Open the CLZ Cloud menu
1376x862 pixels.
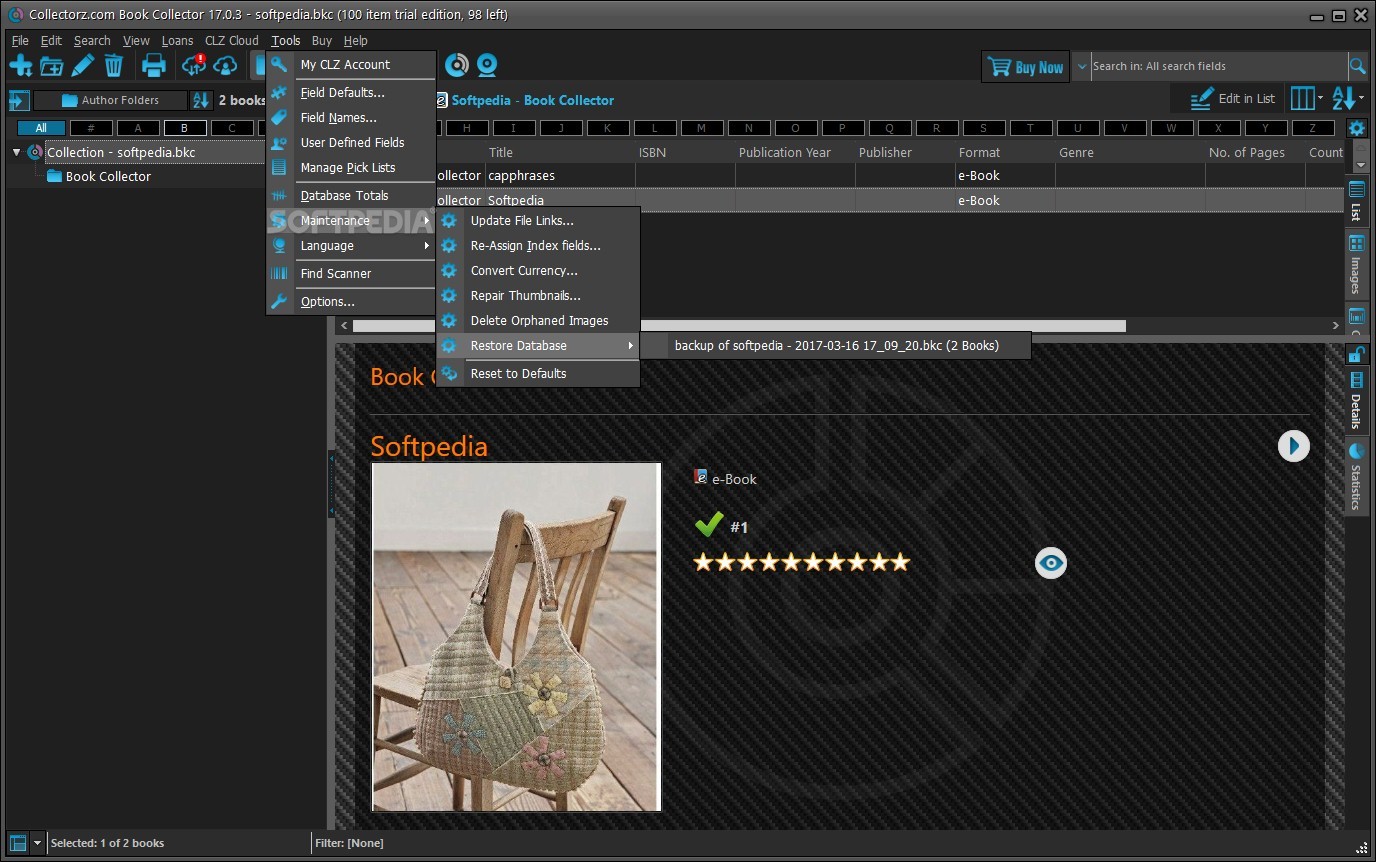click(x=232, y=41)
